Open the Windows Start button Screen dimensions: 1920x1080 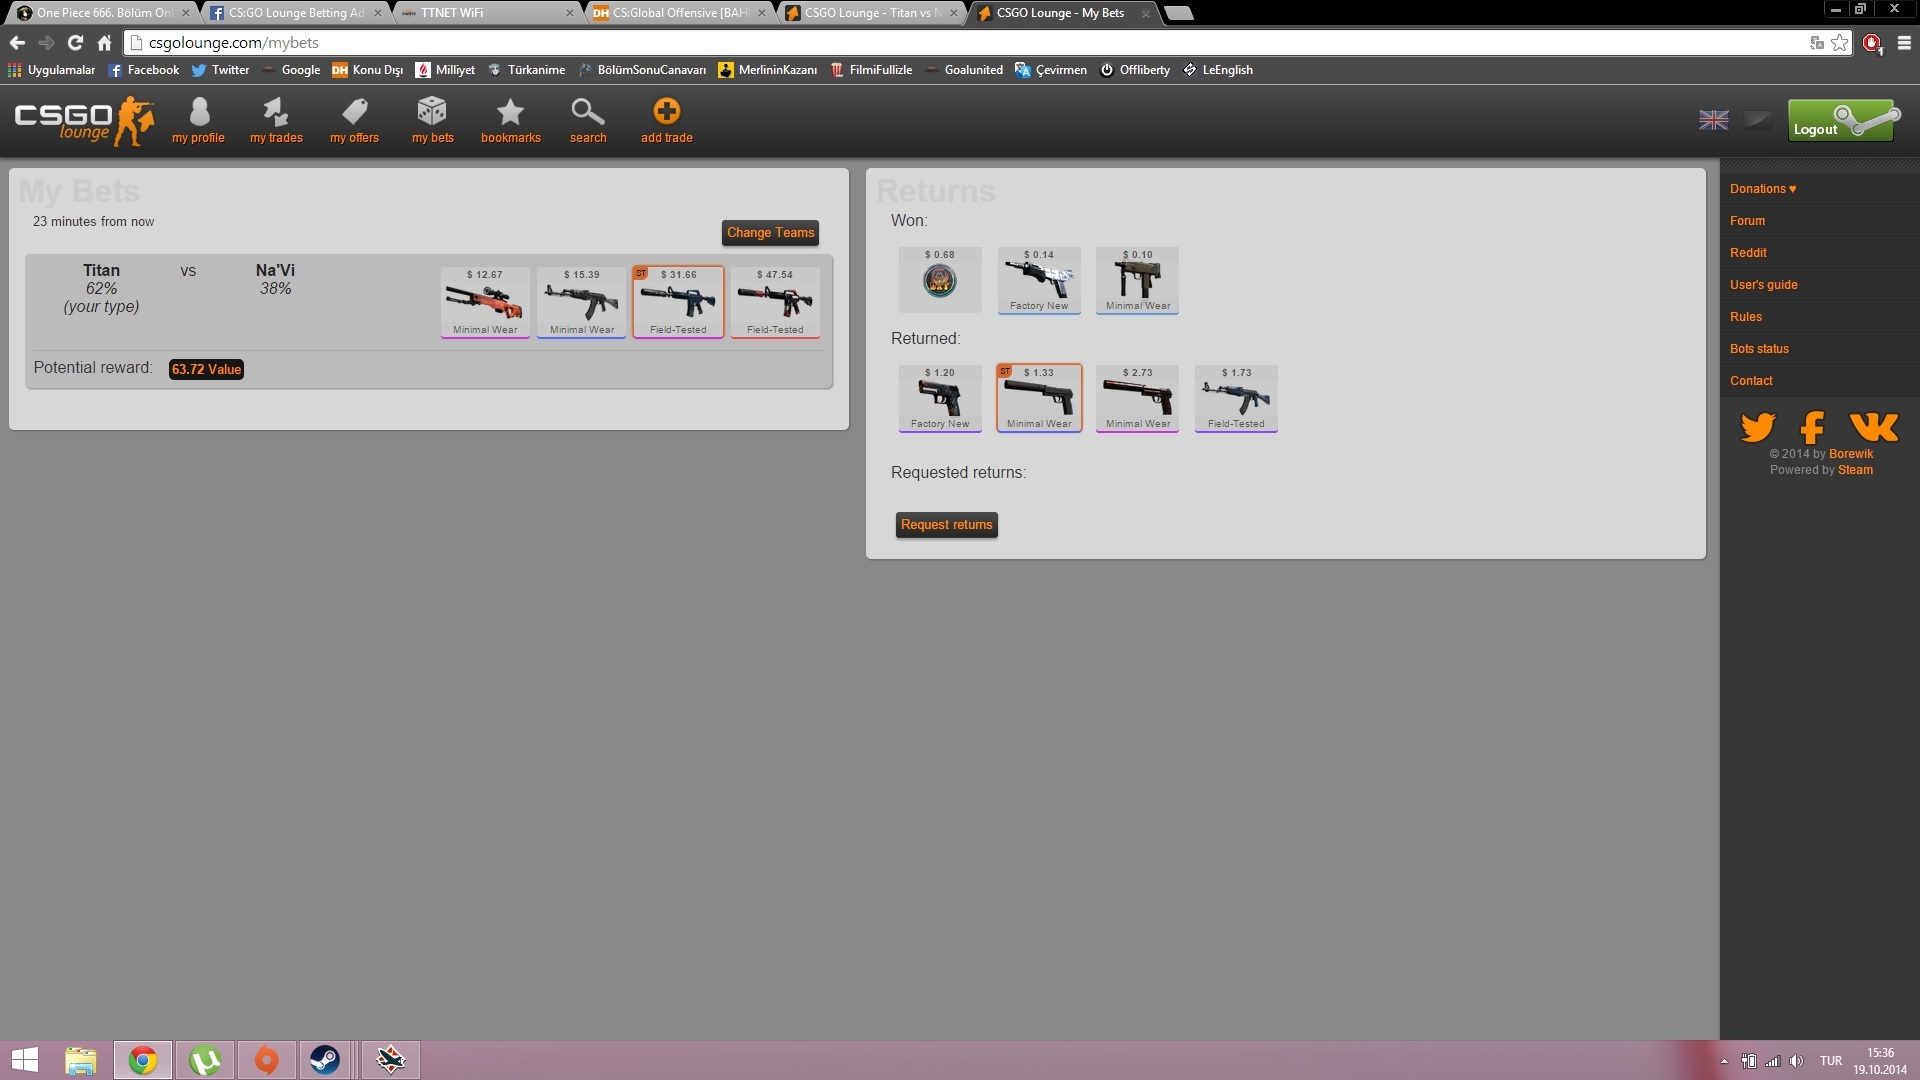tap(25, 1060)
